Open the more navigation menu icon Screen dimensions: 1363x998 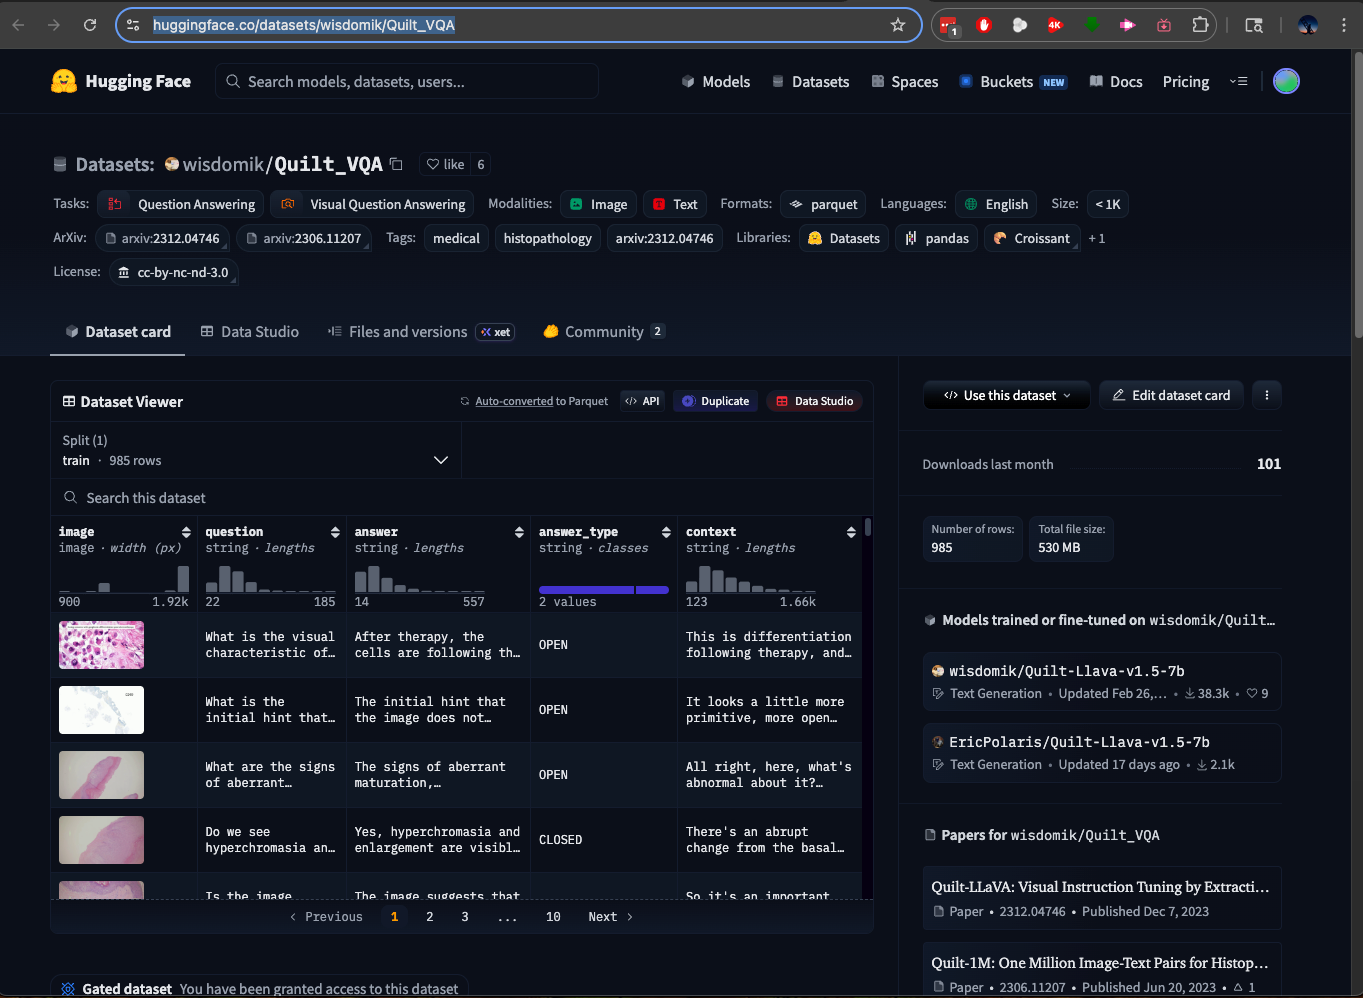coord(1239,81)
